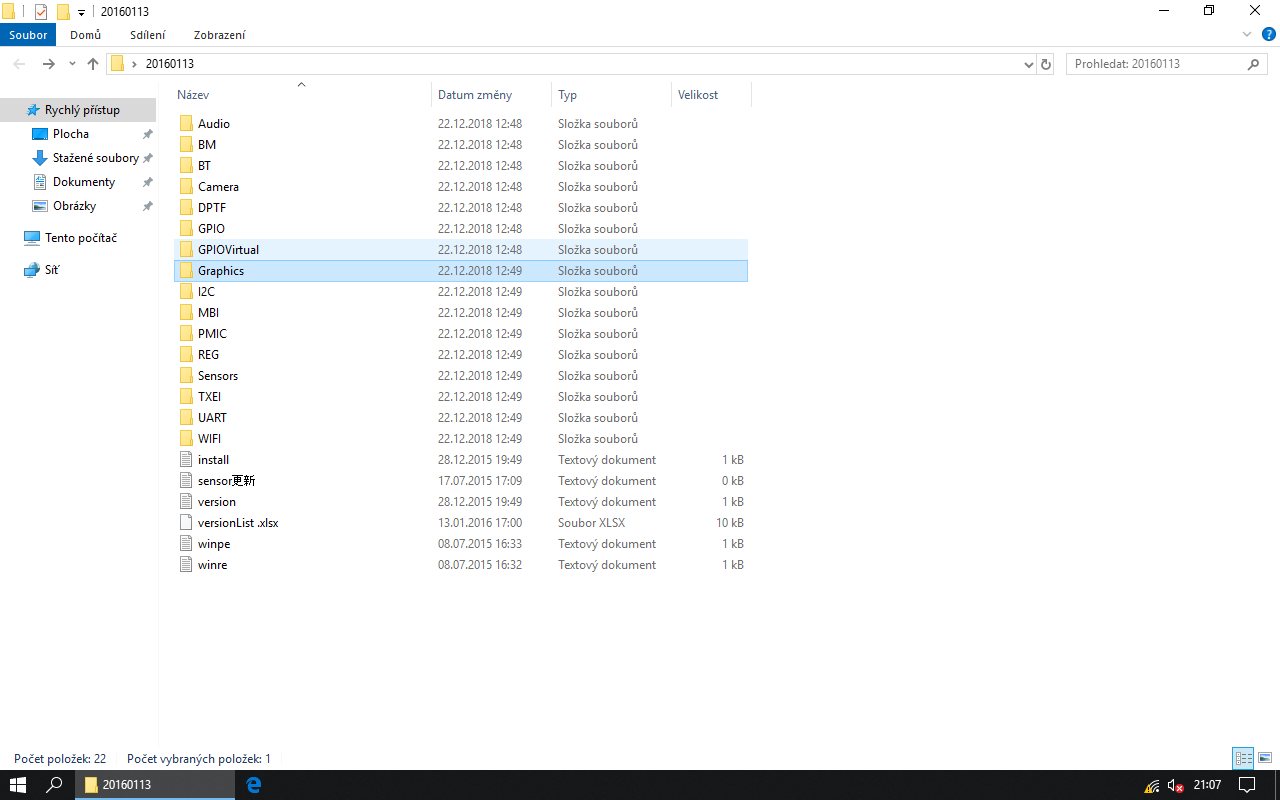
Task: Click the Refresh button in address bar
Action: pos(1046,64)
